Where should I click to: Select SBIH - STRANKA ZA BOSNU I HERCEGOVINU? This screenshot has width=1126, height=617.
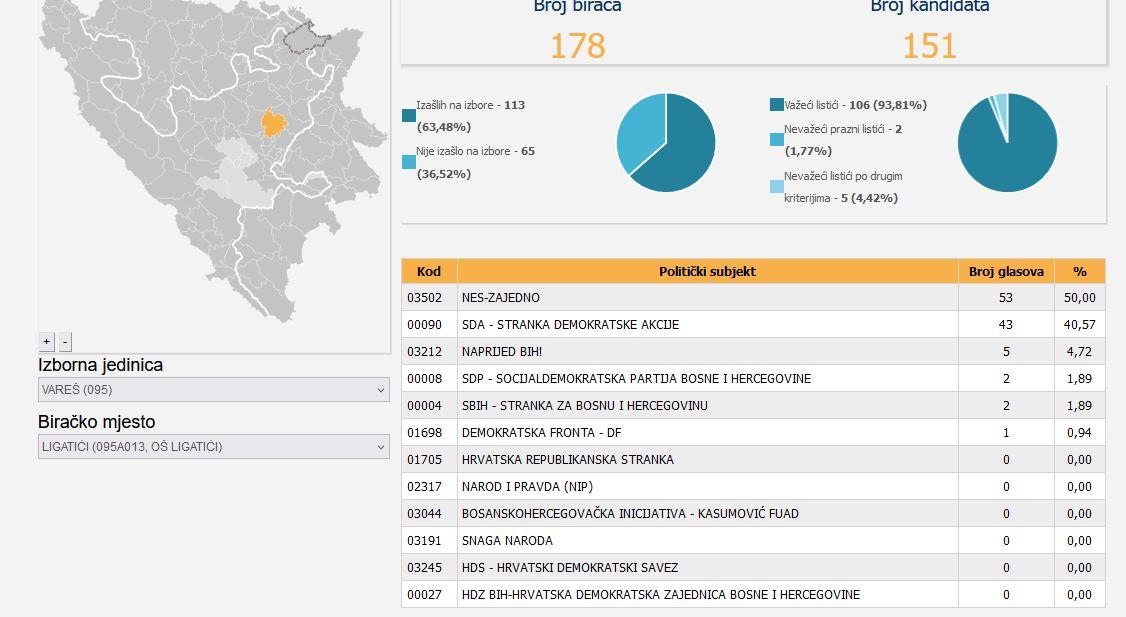coord(753,406)
